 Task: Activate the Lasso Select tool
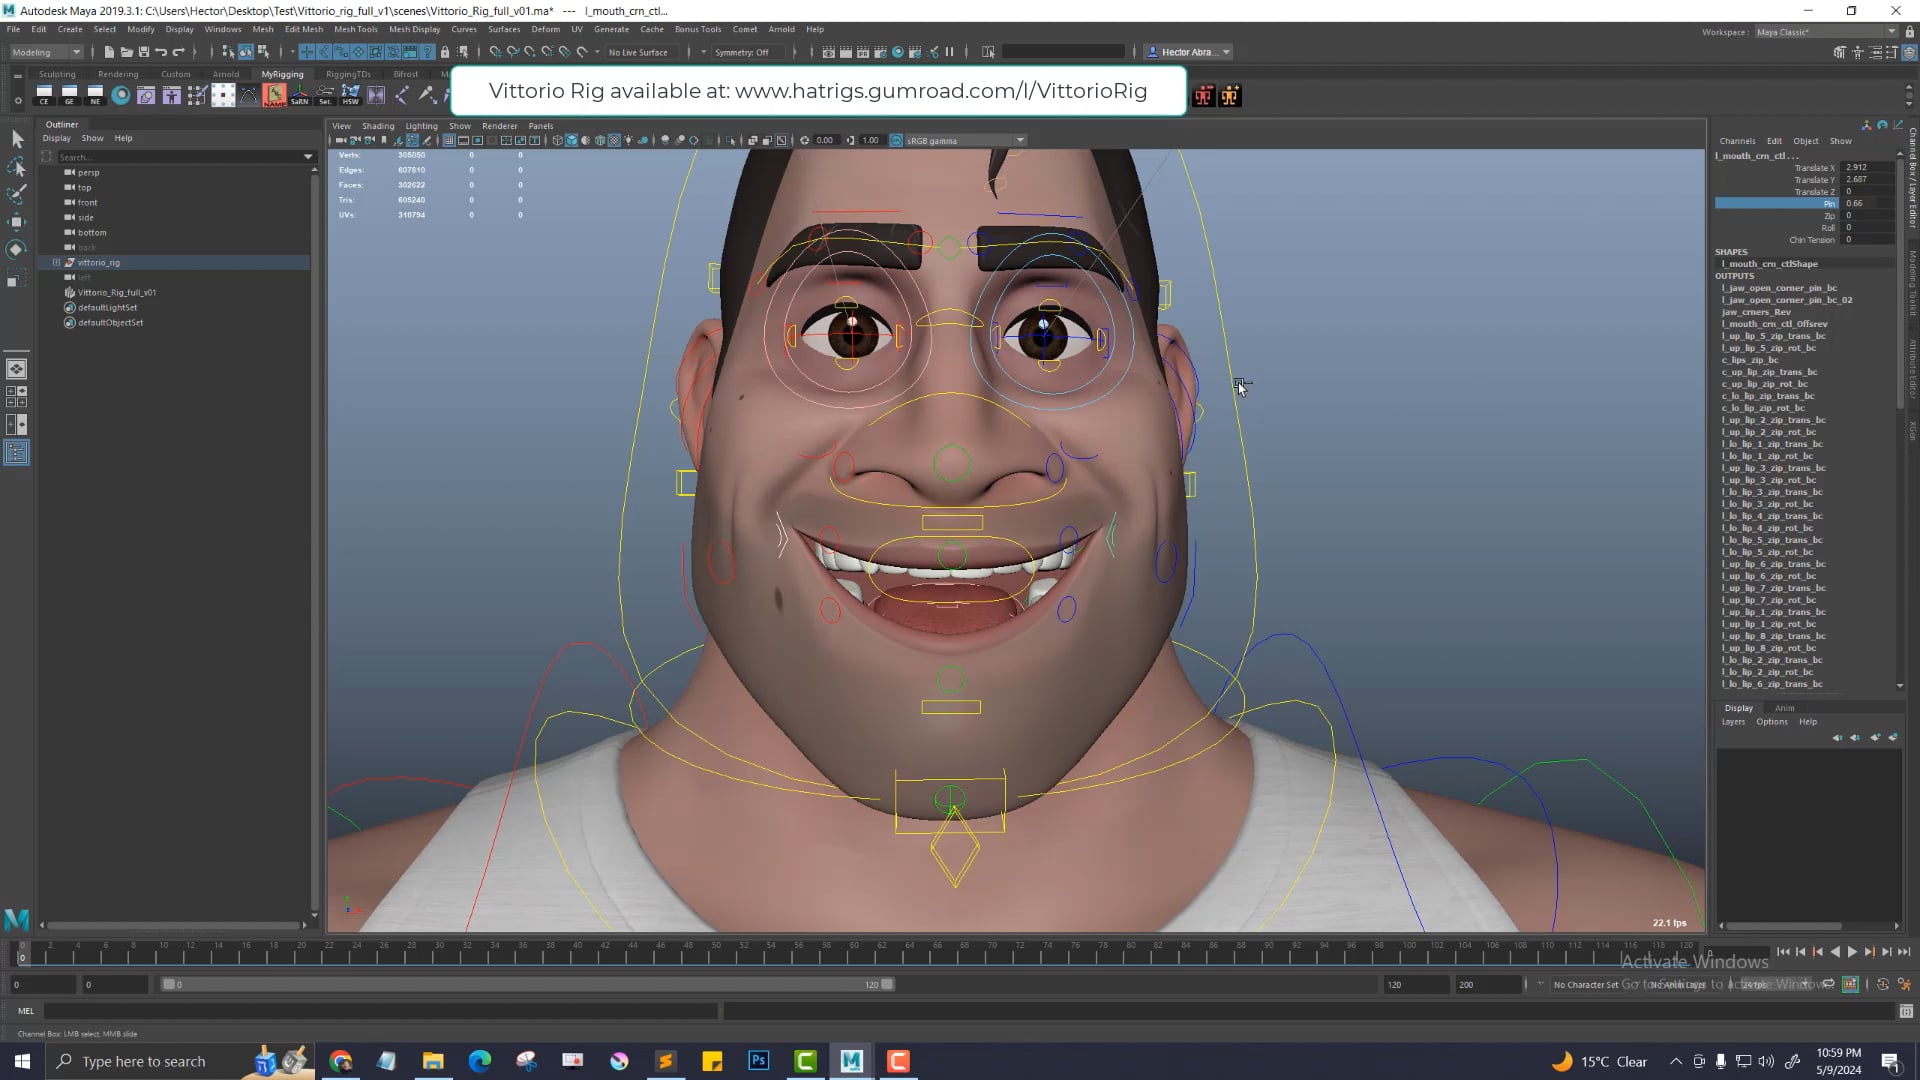[17, 166]
